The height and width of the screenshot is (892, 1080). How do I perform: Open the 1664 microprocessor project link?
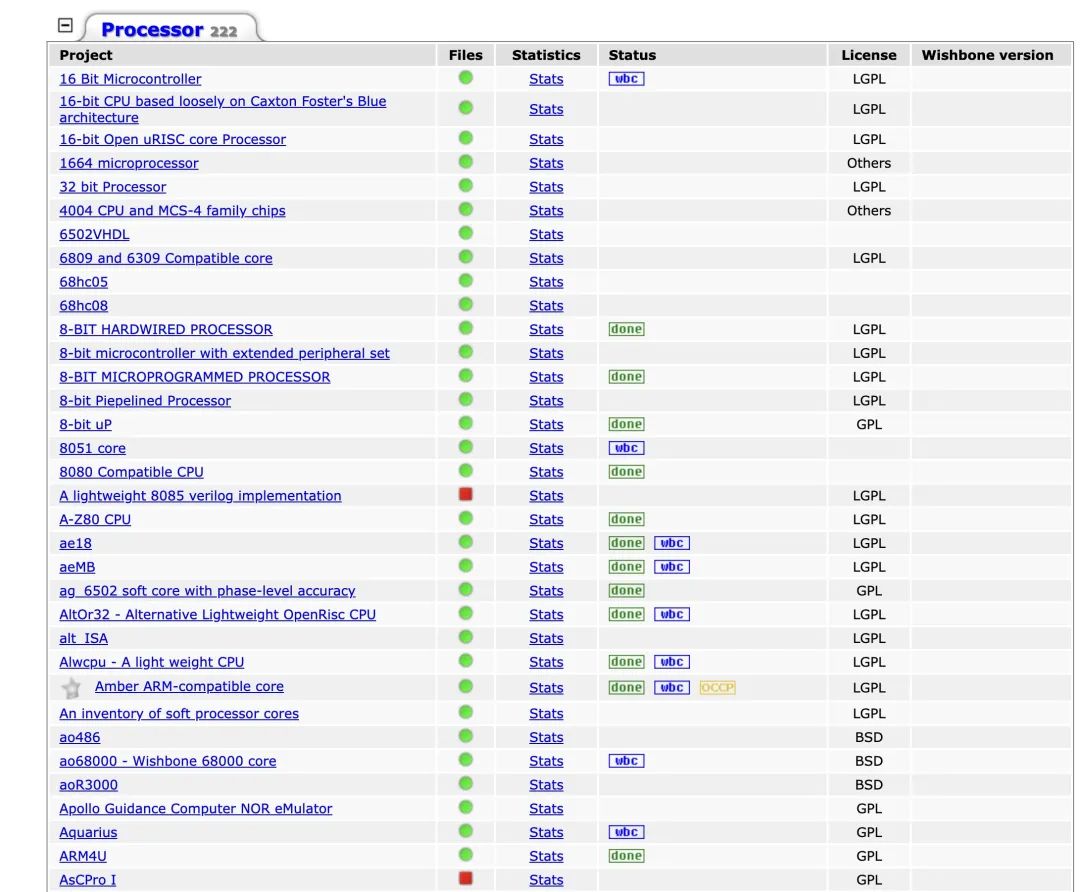[129, 163]
